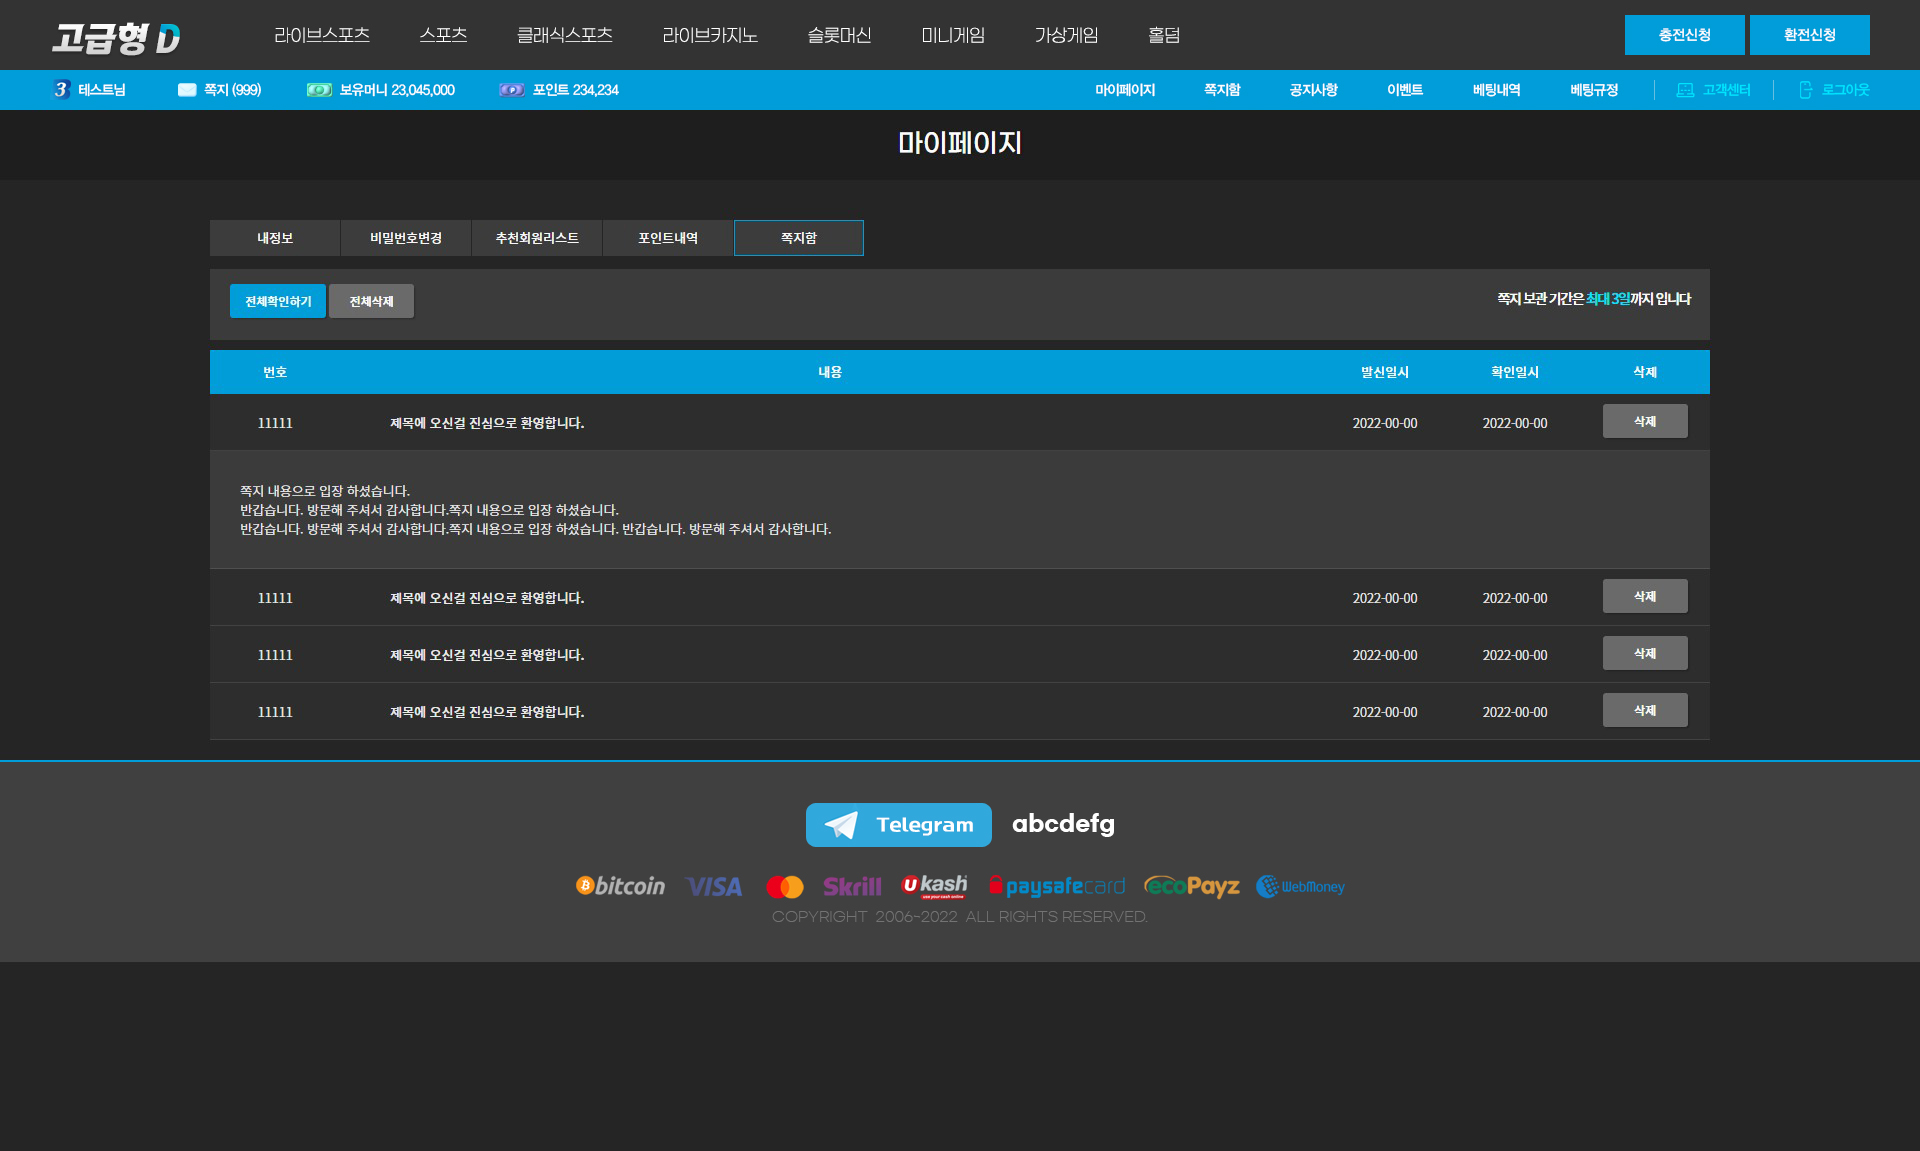Click 포인트 234,234 value
This screenshot has height=1151, width=1920.
(576, 90)
